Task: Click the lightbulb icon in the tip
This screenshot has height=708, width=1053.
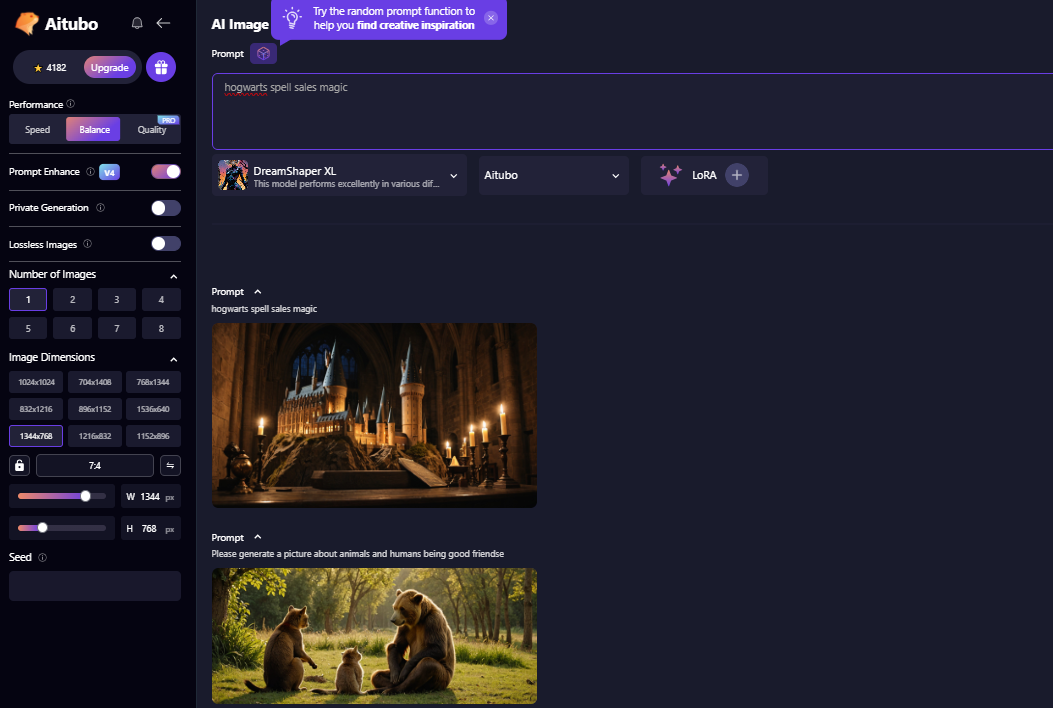Action: pos(292,18)
